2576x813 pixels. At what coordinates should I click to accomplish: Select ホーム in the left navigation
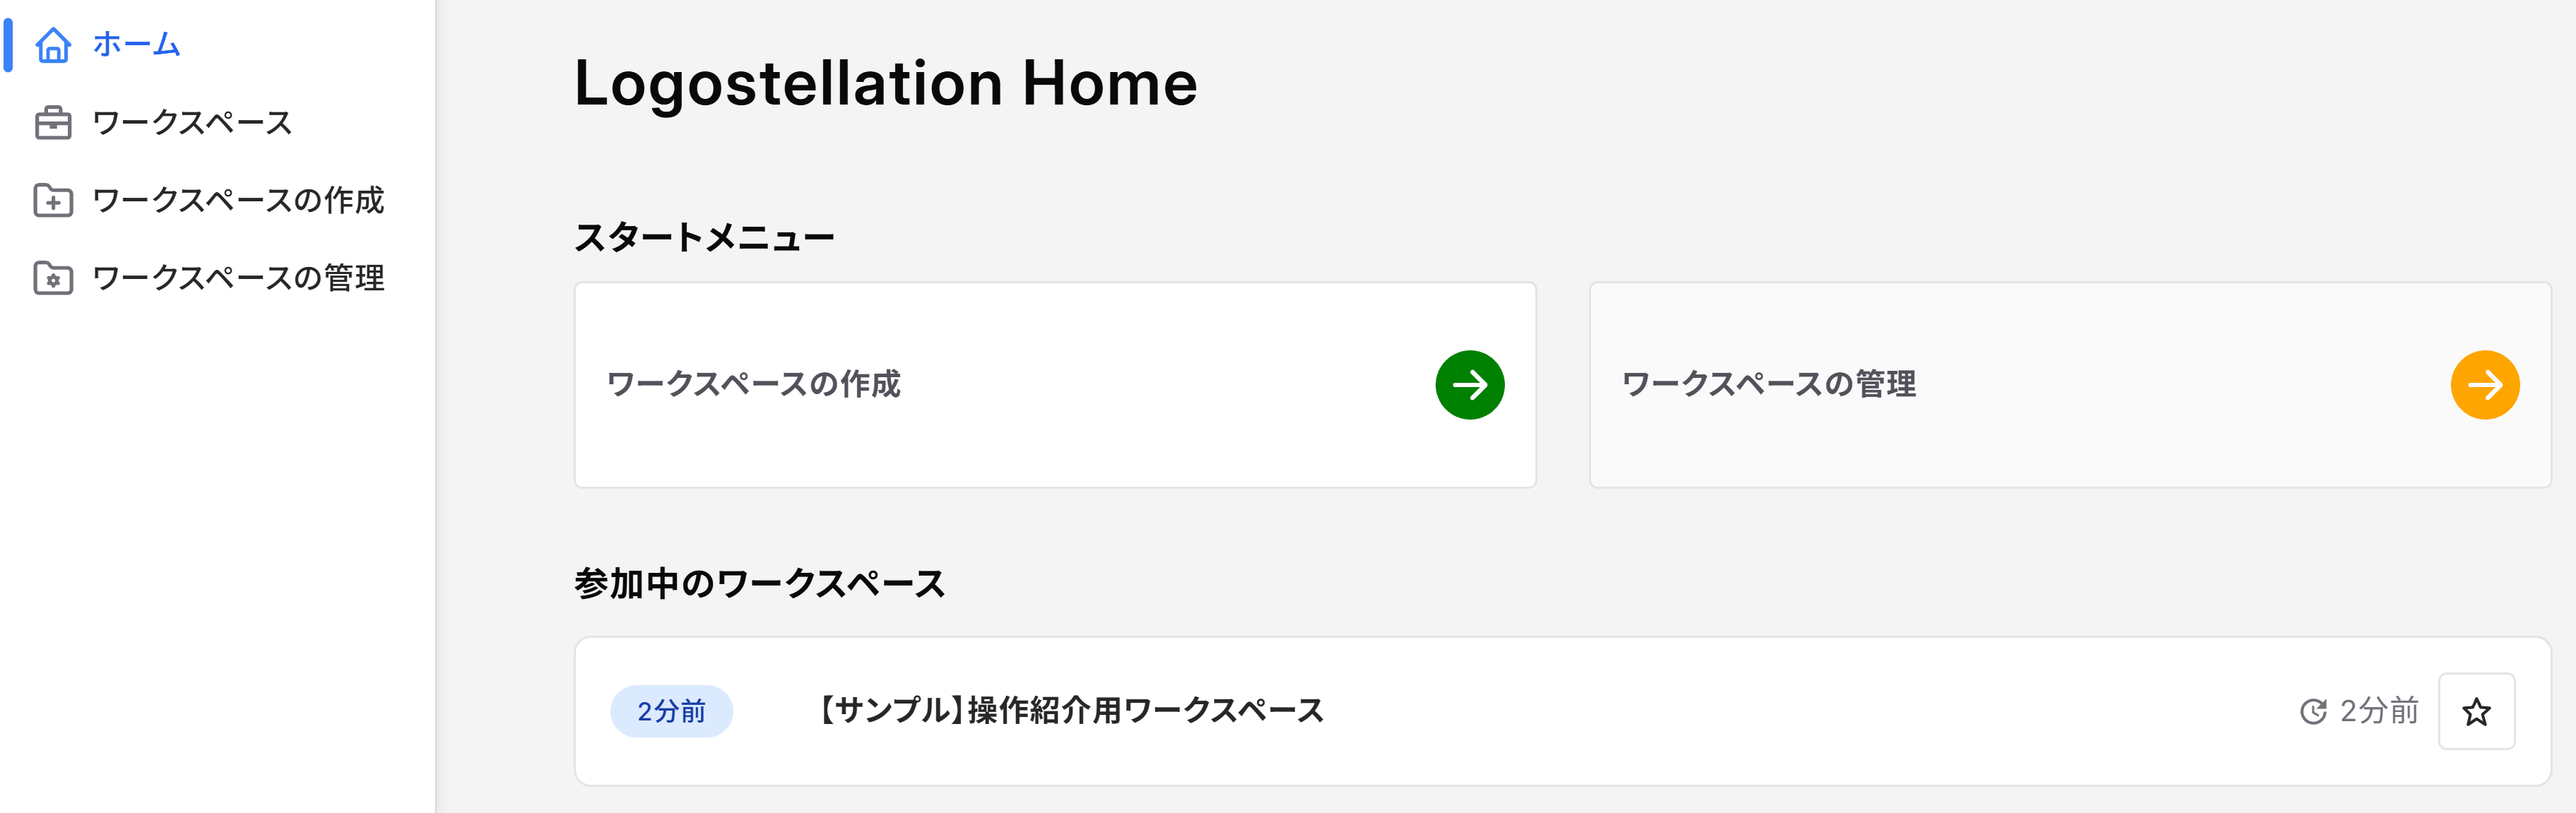pyautogui.click(x=135, y=45)
